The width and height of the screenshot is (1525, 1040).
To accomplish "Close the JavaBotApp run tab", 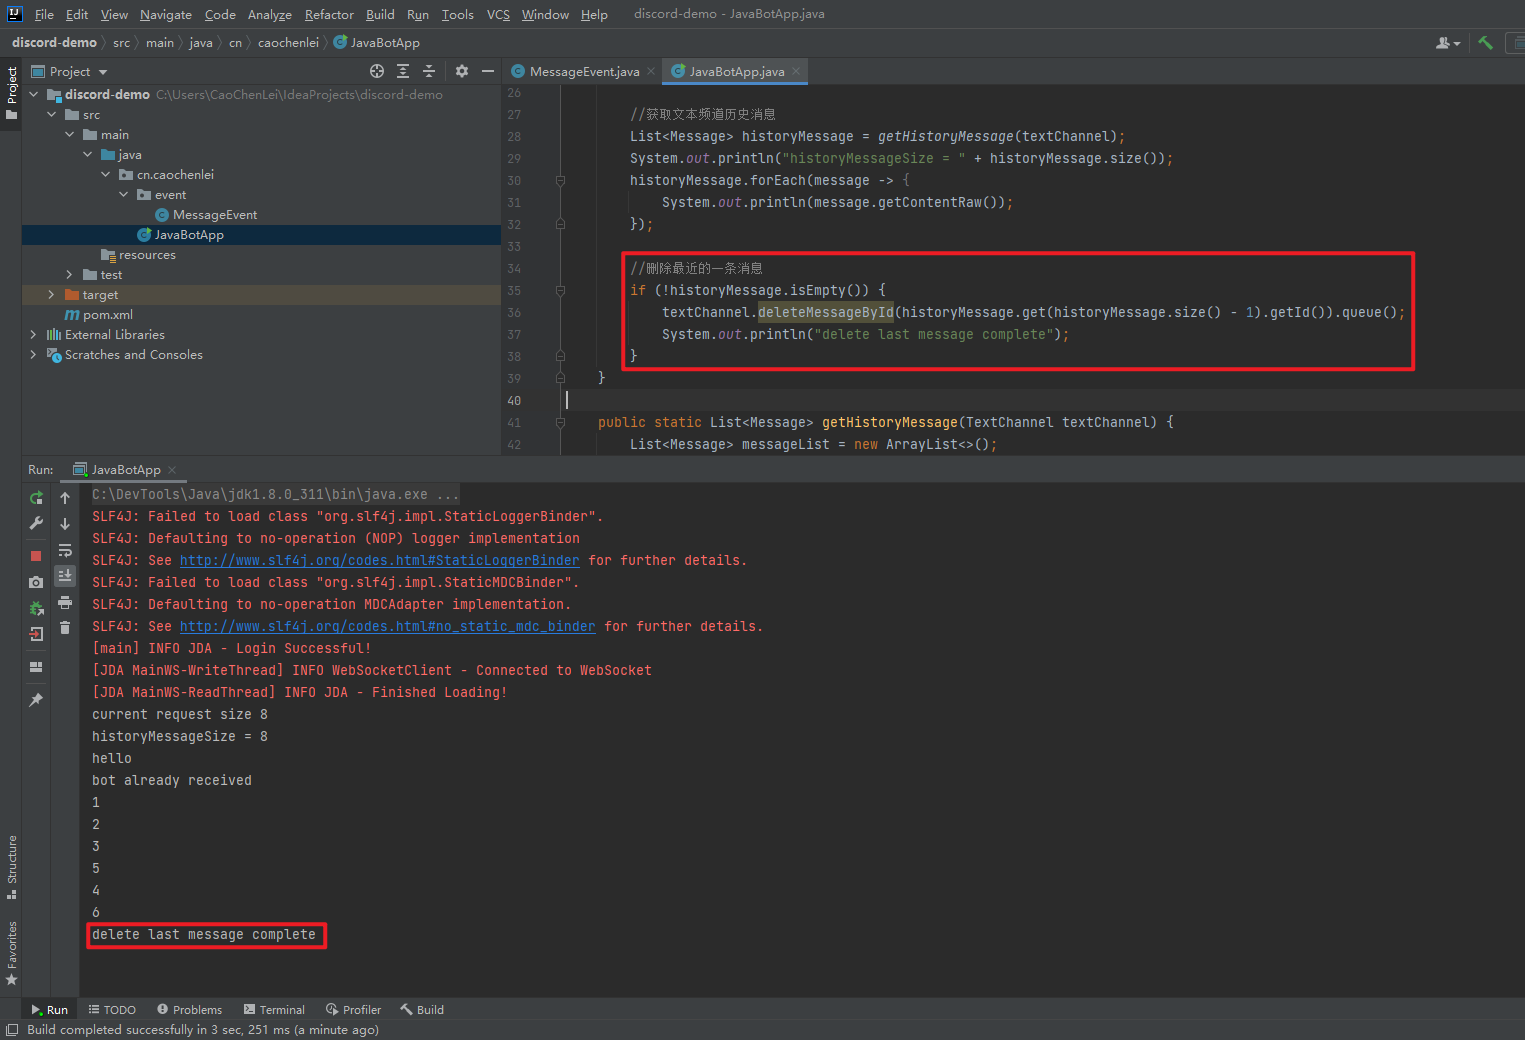I will (x=172, y=470).
